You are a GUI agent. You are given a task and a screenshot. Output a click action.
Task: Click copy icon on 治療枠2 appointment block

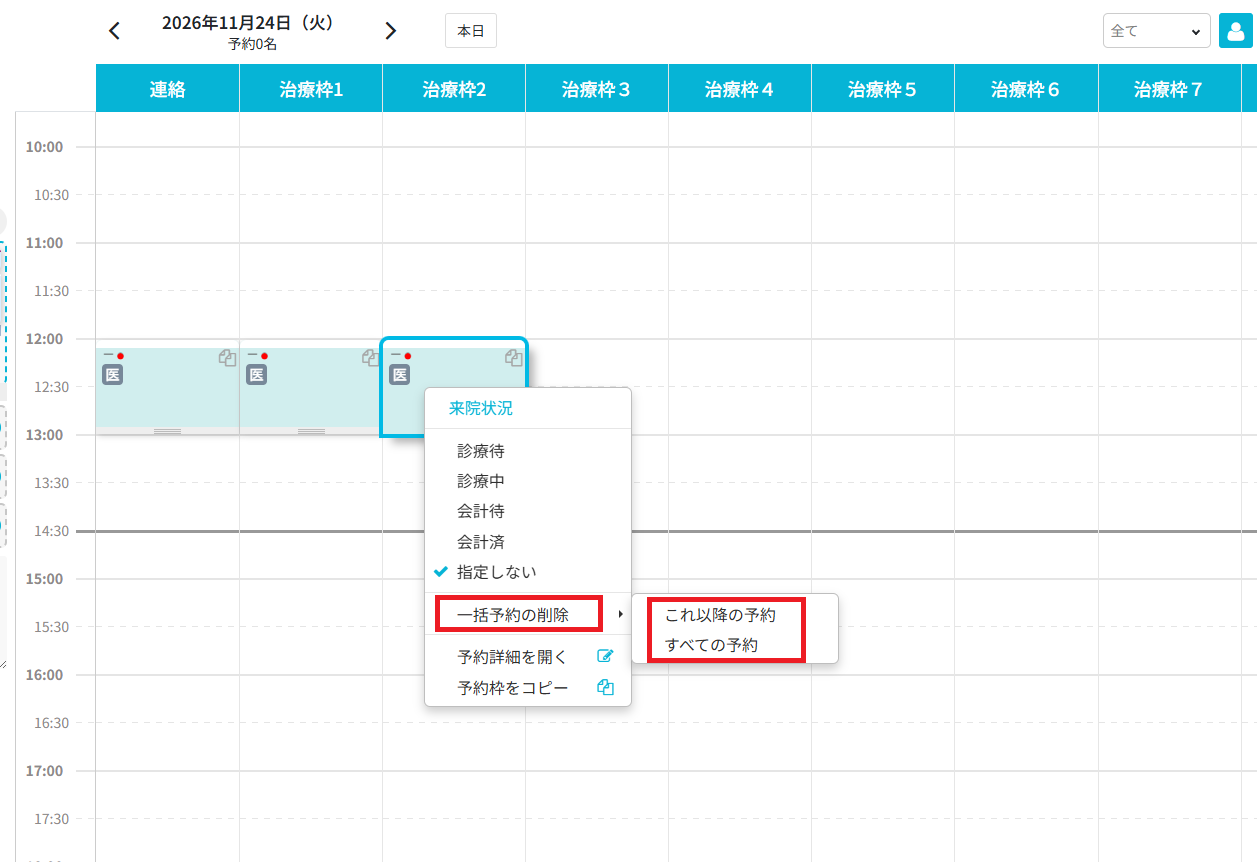tap(514, 357)
